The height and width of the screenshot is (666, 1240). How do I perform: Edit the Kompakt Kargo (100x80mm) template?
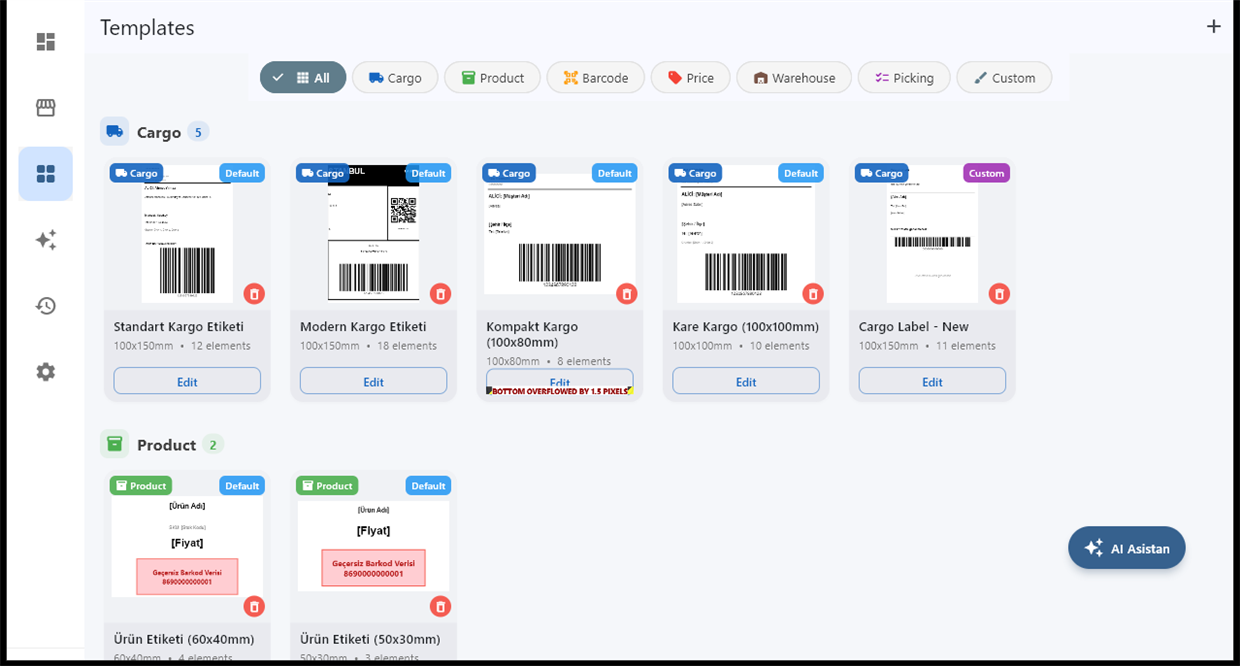559,381
